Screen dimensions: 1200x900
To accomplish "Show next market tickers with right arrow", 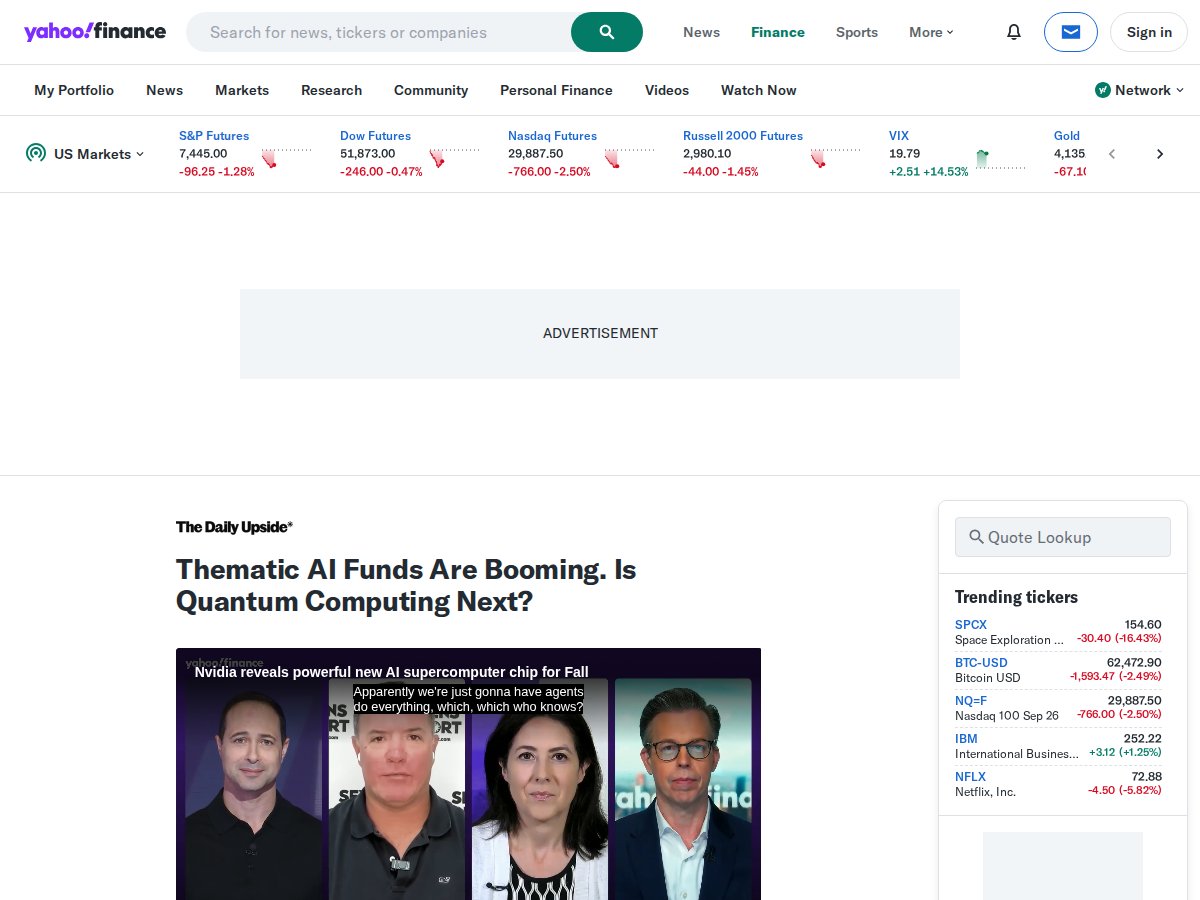I will tap(1160, 154).
